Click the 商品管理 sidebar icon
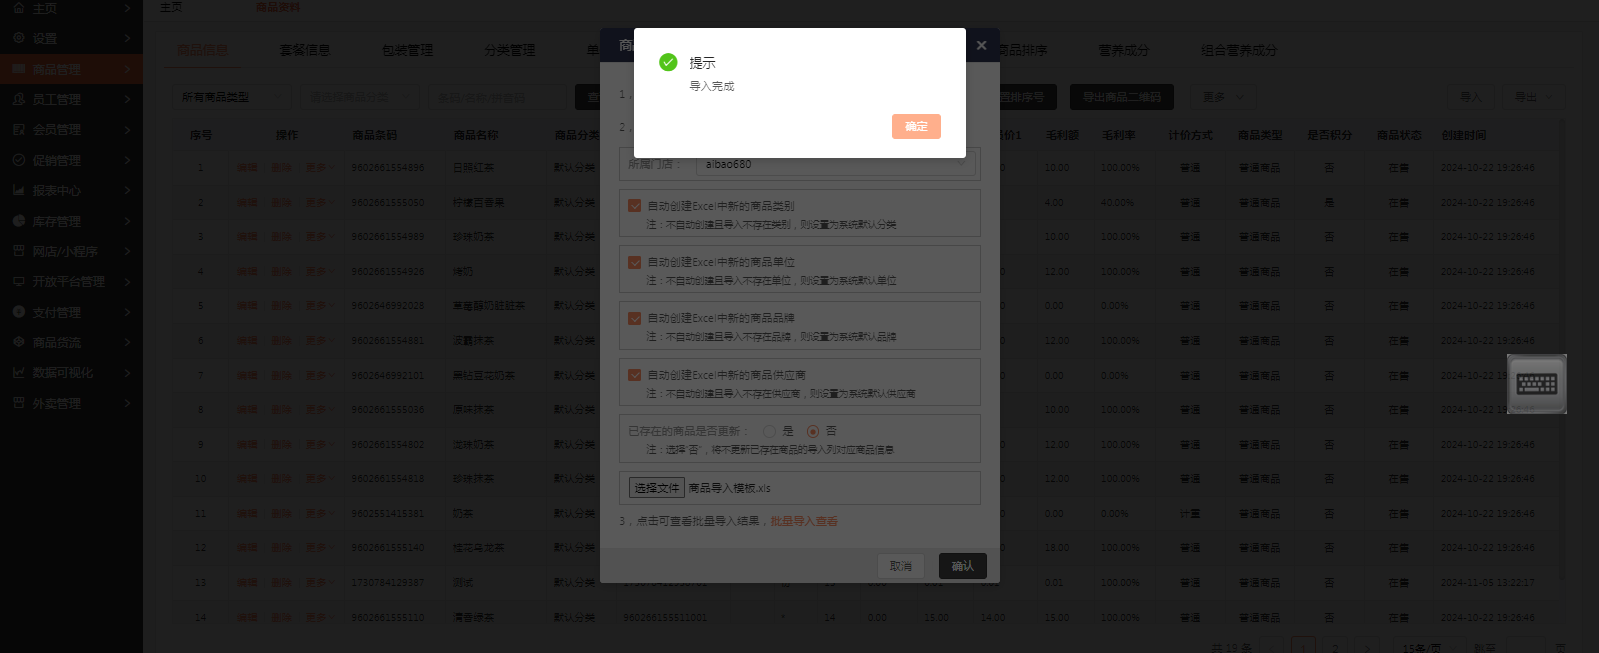Image resolution: width=1599 pixels, height=653 pixels. pos(19,69)
